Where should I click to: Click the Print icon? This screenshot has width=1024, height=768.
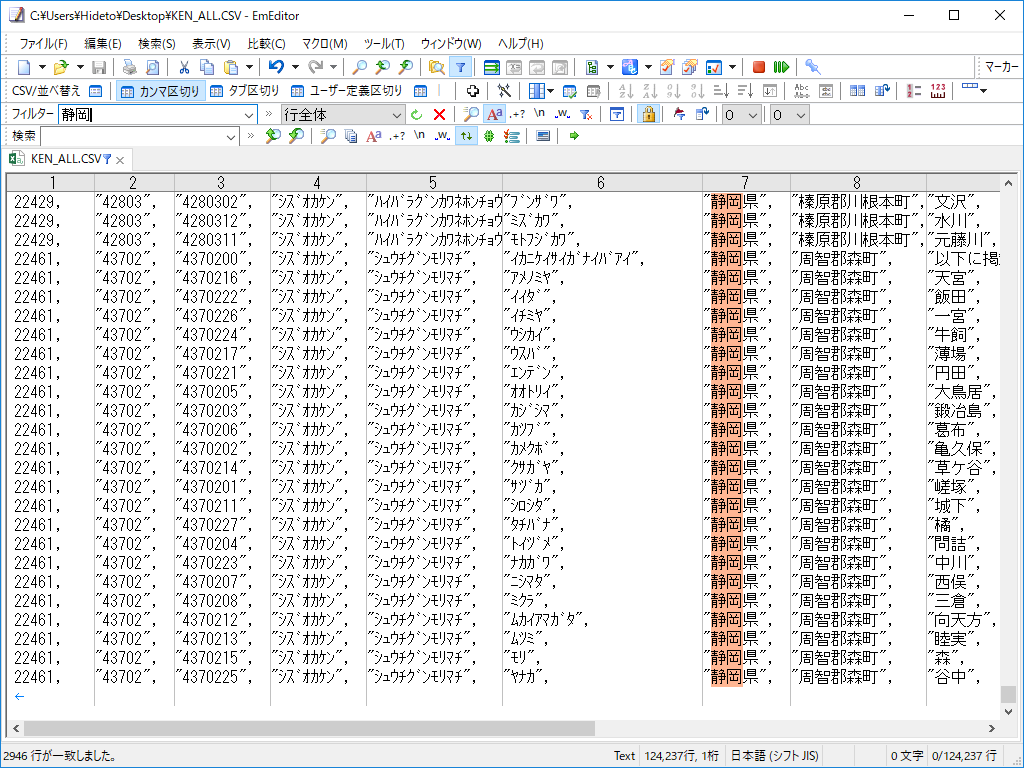tap(130, 67)
